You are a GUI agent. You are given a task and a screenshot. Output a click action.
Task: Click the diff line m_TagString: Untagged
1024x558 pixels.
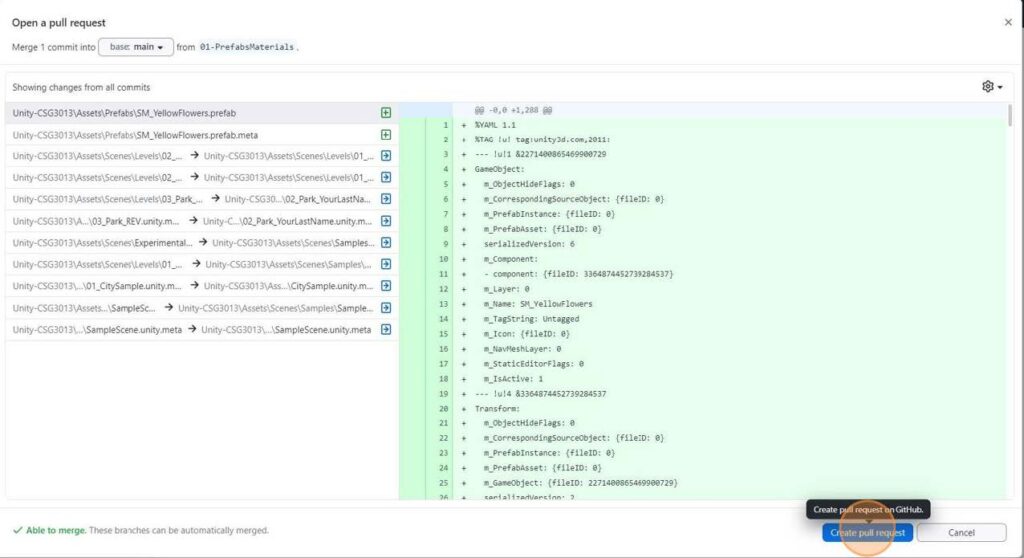coord(532,319)
